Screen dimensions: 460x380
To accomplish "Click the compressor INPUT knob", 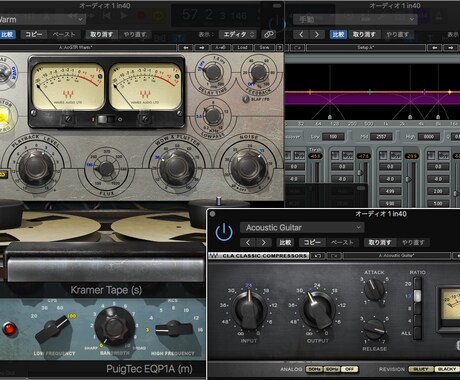I will [249, 309].
